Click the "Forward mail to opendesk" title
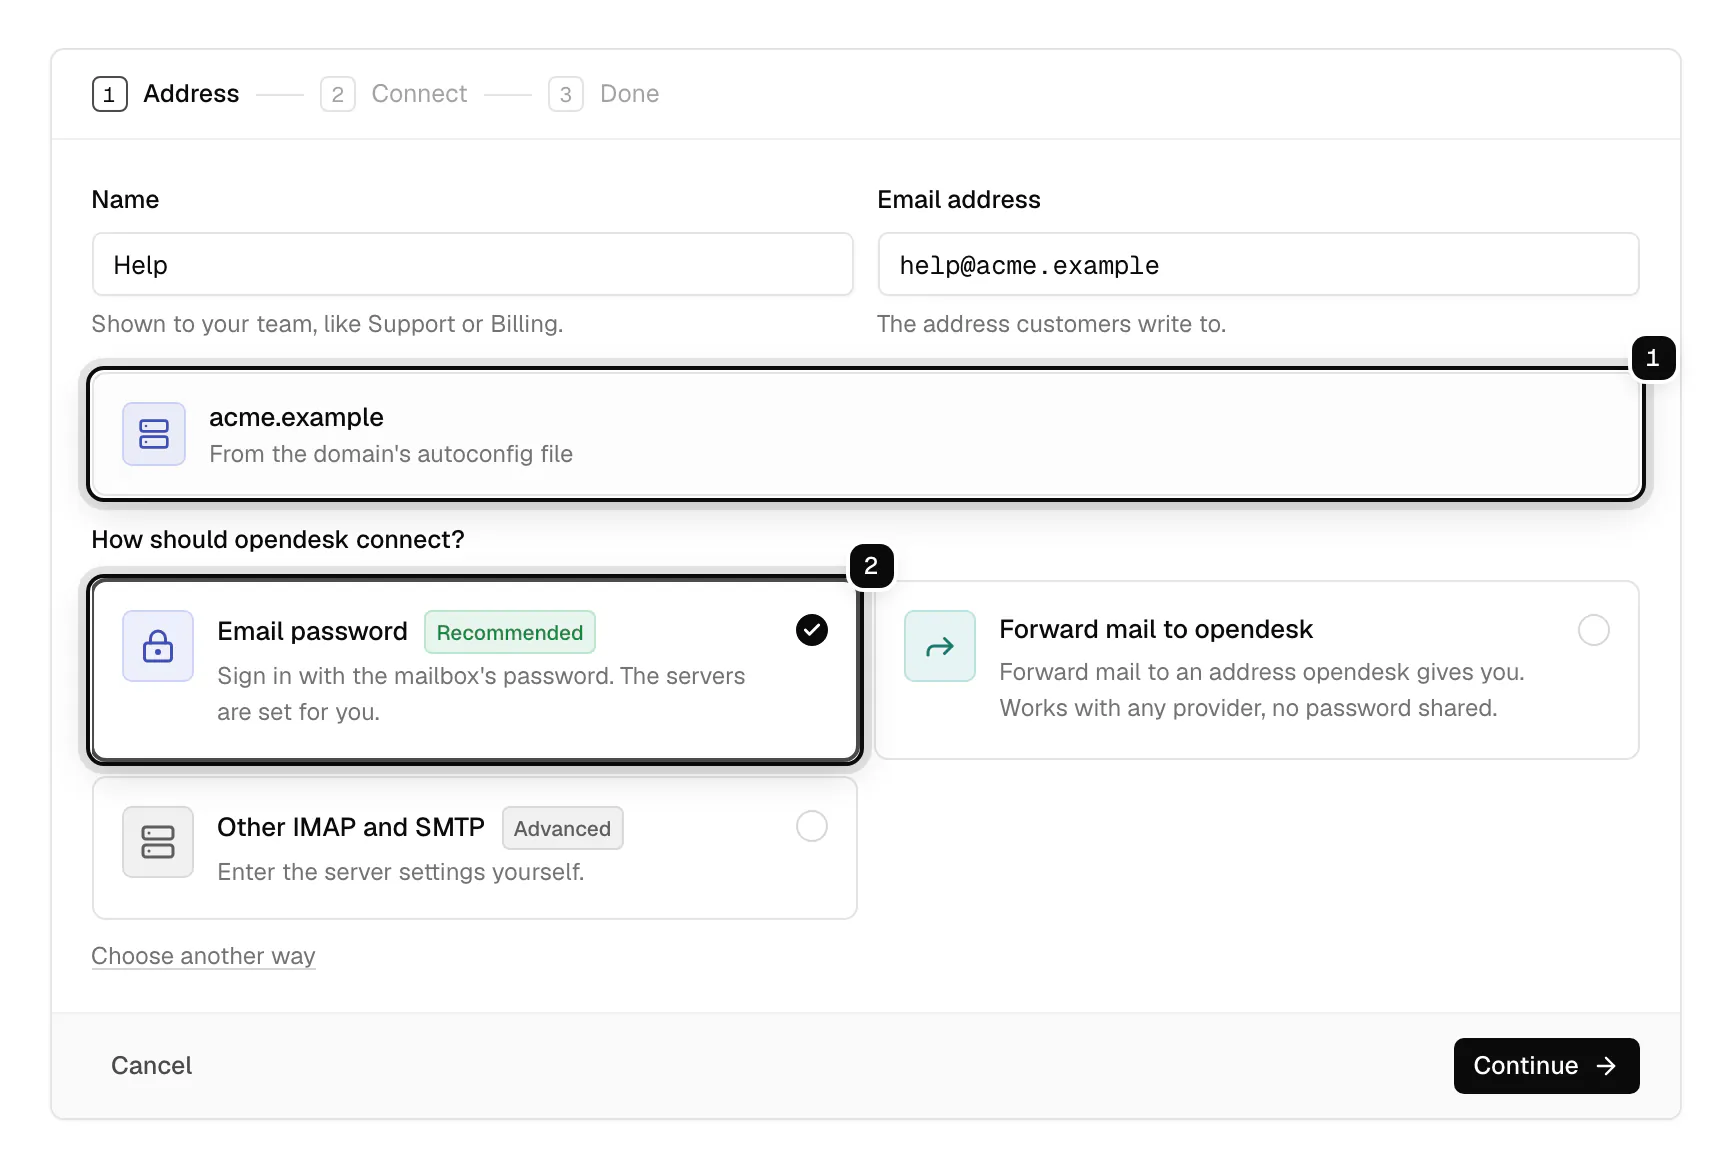Screen dimensions: 1736x1168 pyautogui.click(x=1156, y=629)
